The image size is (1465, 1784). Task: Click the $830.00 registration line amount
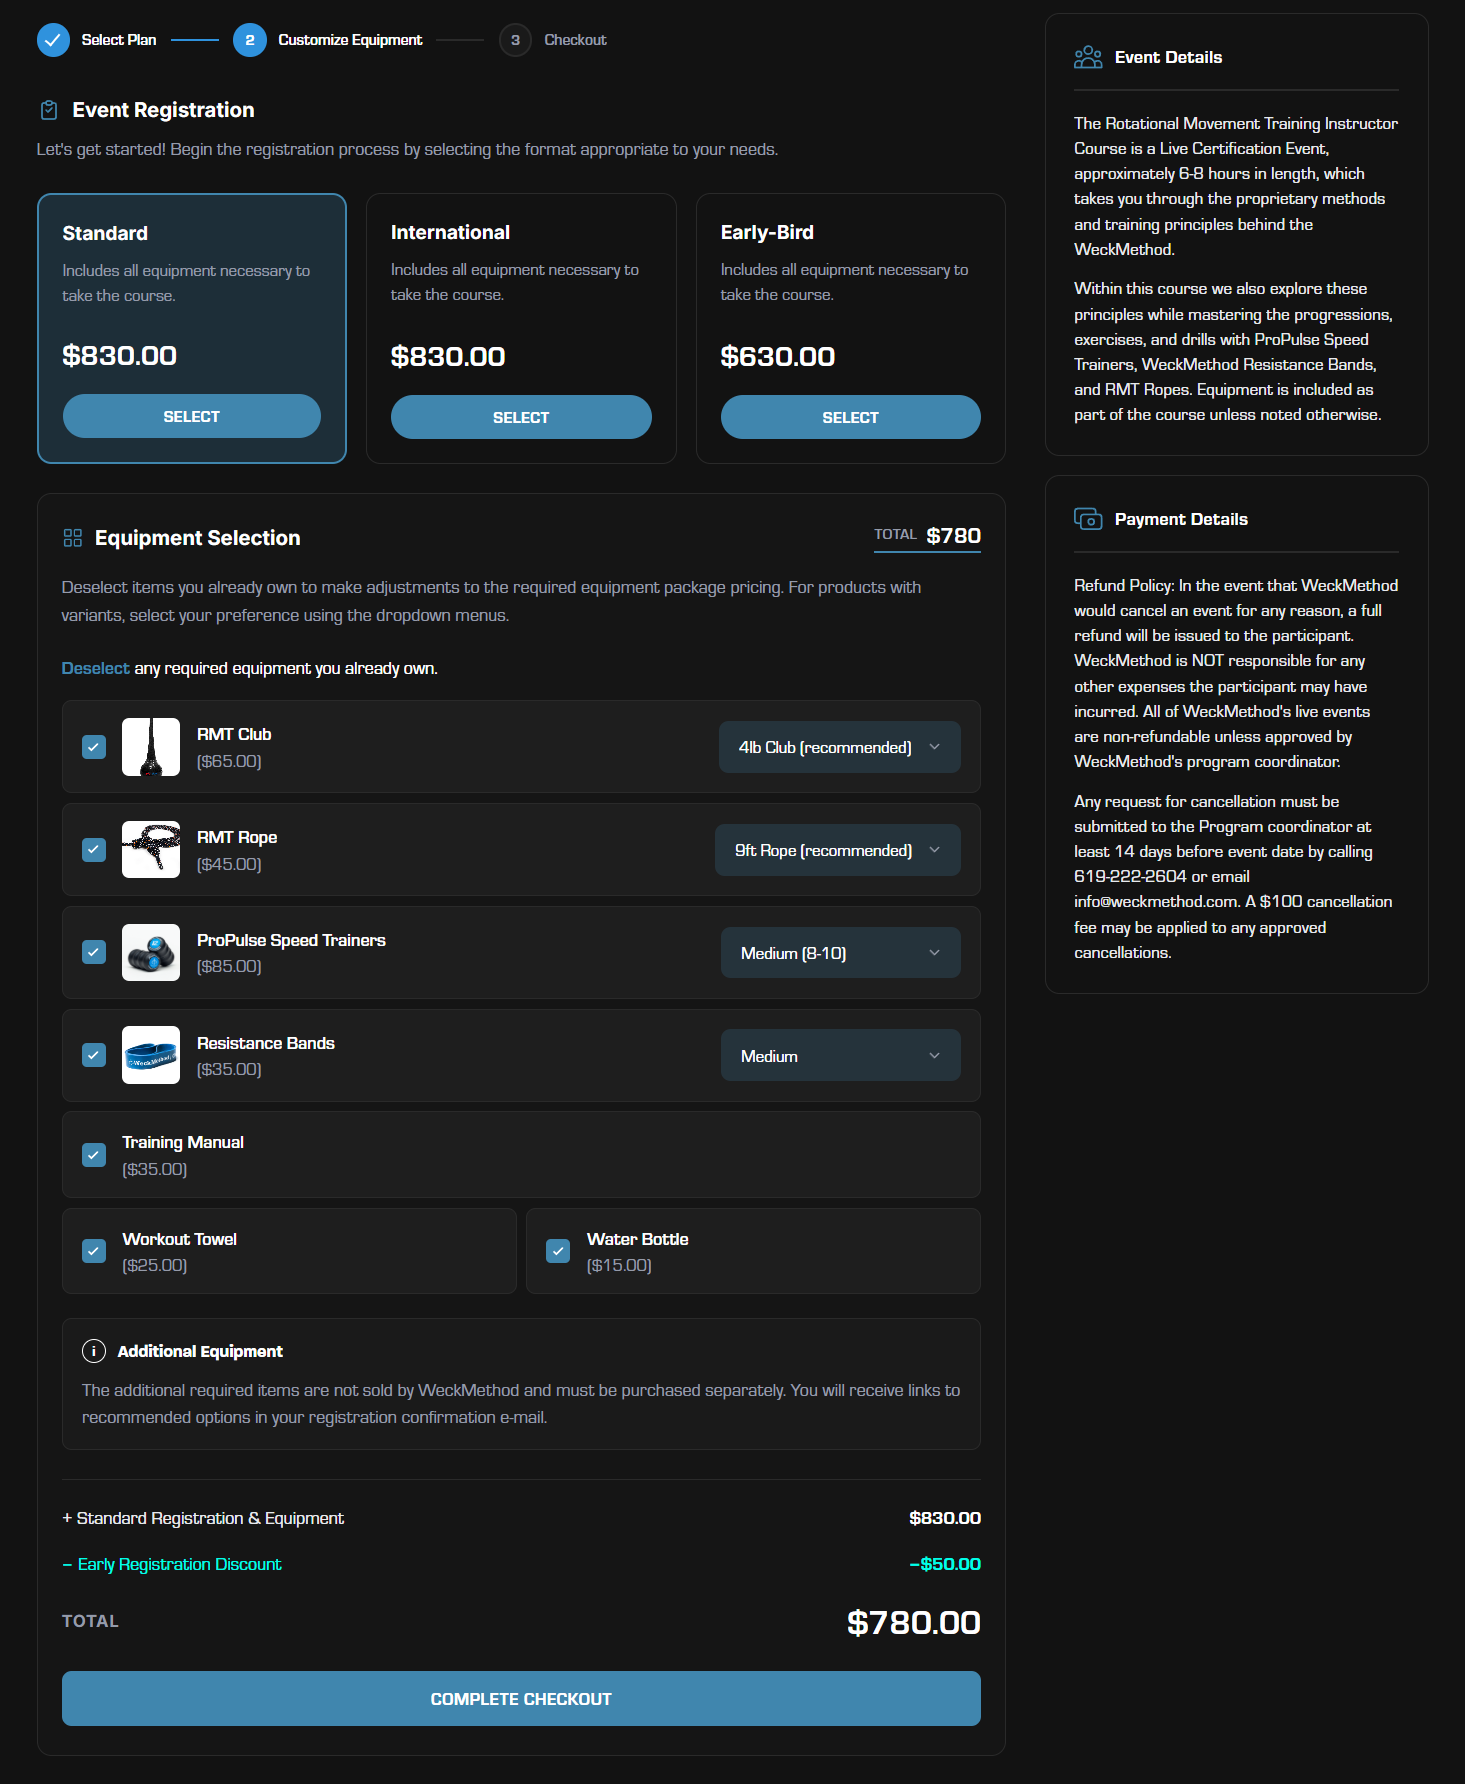pyautogui.click(x=945, y=1518)
